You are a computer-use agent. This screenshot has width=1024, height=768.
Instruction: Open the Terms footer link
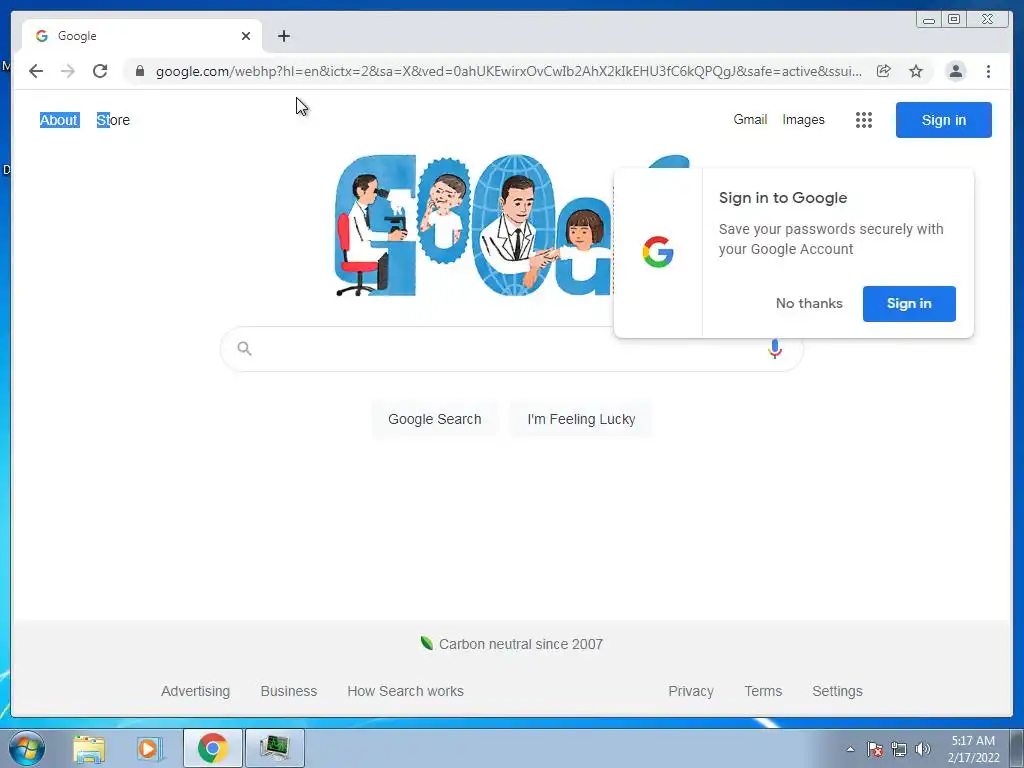763,691
